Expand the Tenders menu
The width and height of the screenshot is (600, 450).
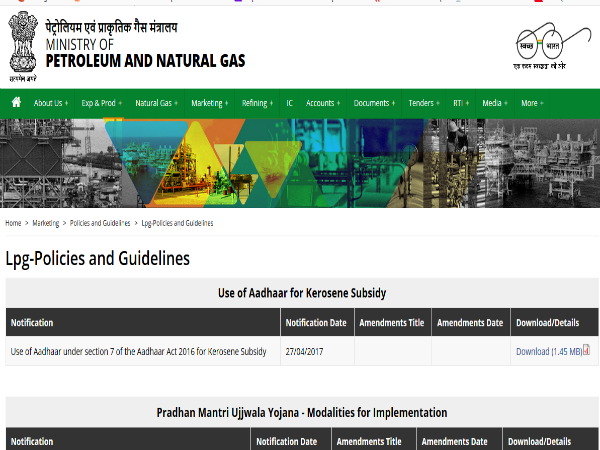tap(424, 103)
